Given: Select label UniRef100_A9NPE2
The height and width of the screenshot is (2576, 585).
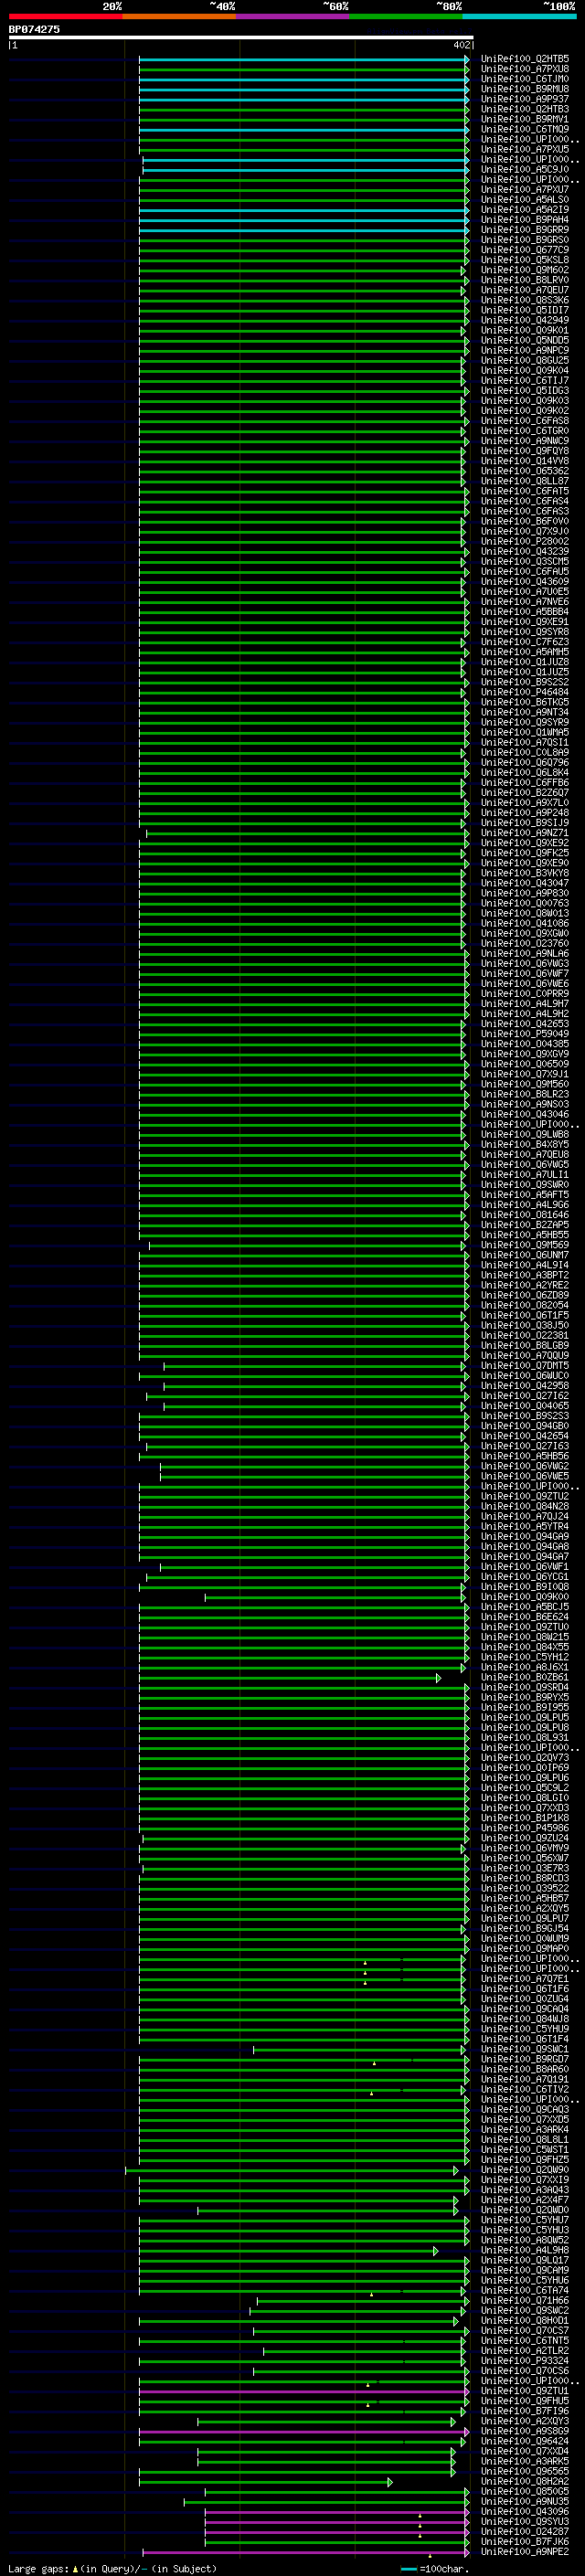Looking at the screenshot, I should point(525,2552).
